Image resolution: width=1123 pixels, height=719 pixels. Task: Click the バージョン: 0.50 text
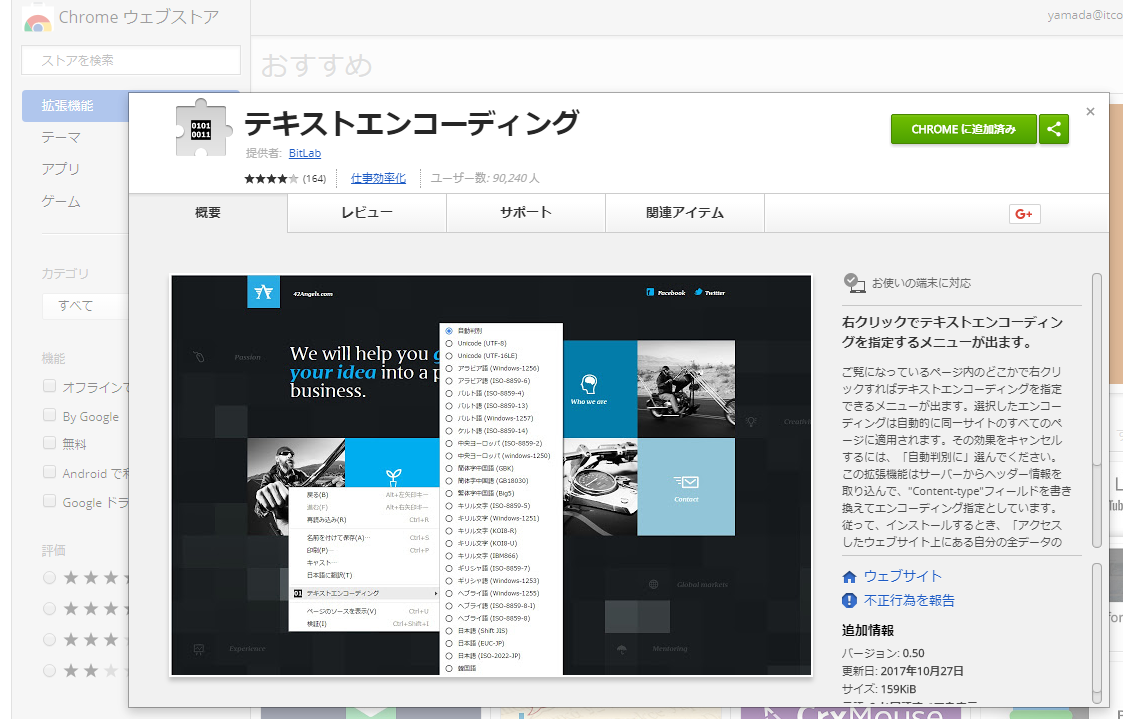pos(883,653)
